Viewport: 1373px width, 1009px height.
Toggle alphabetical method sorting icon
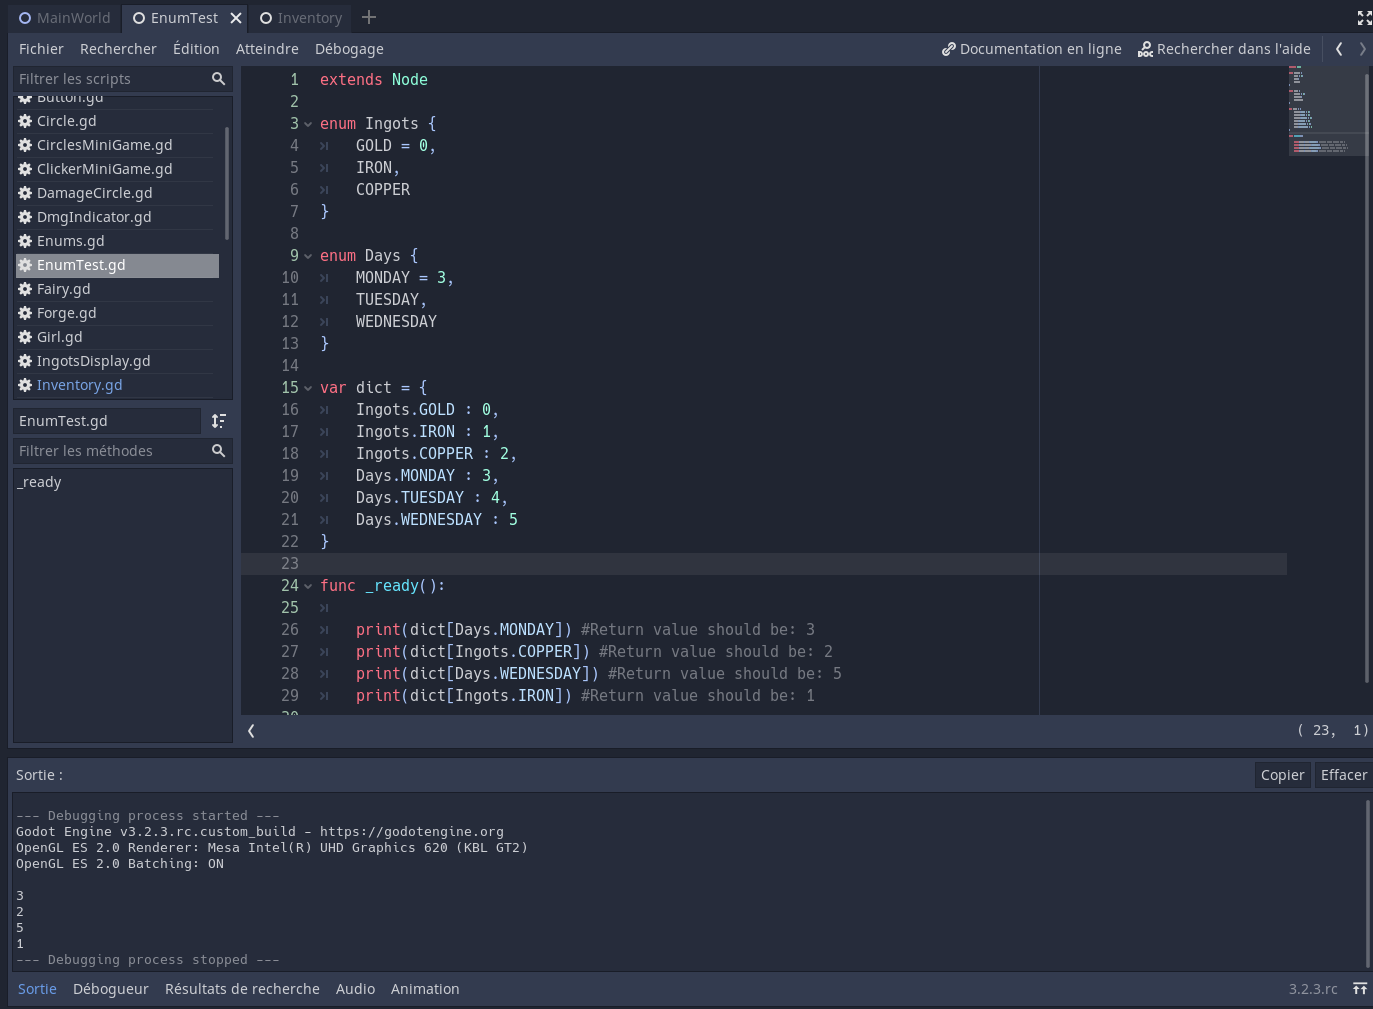click(x=218, y=420)
